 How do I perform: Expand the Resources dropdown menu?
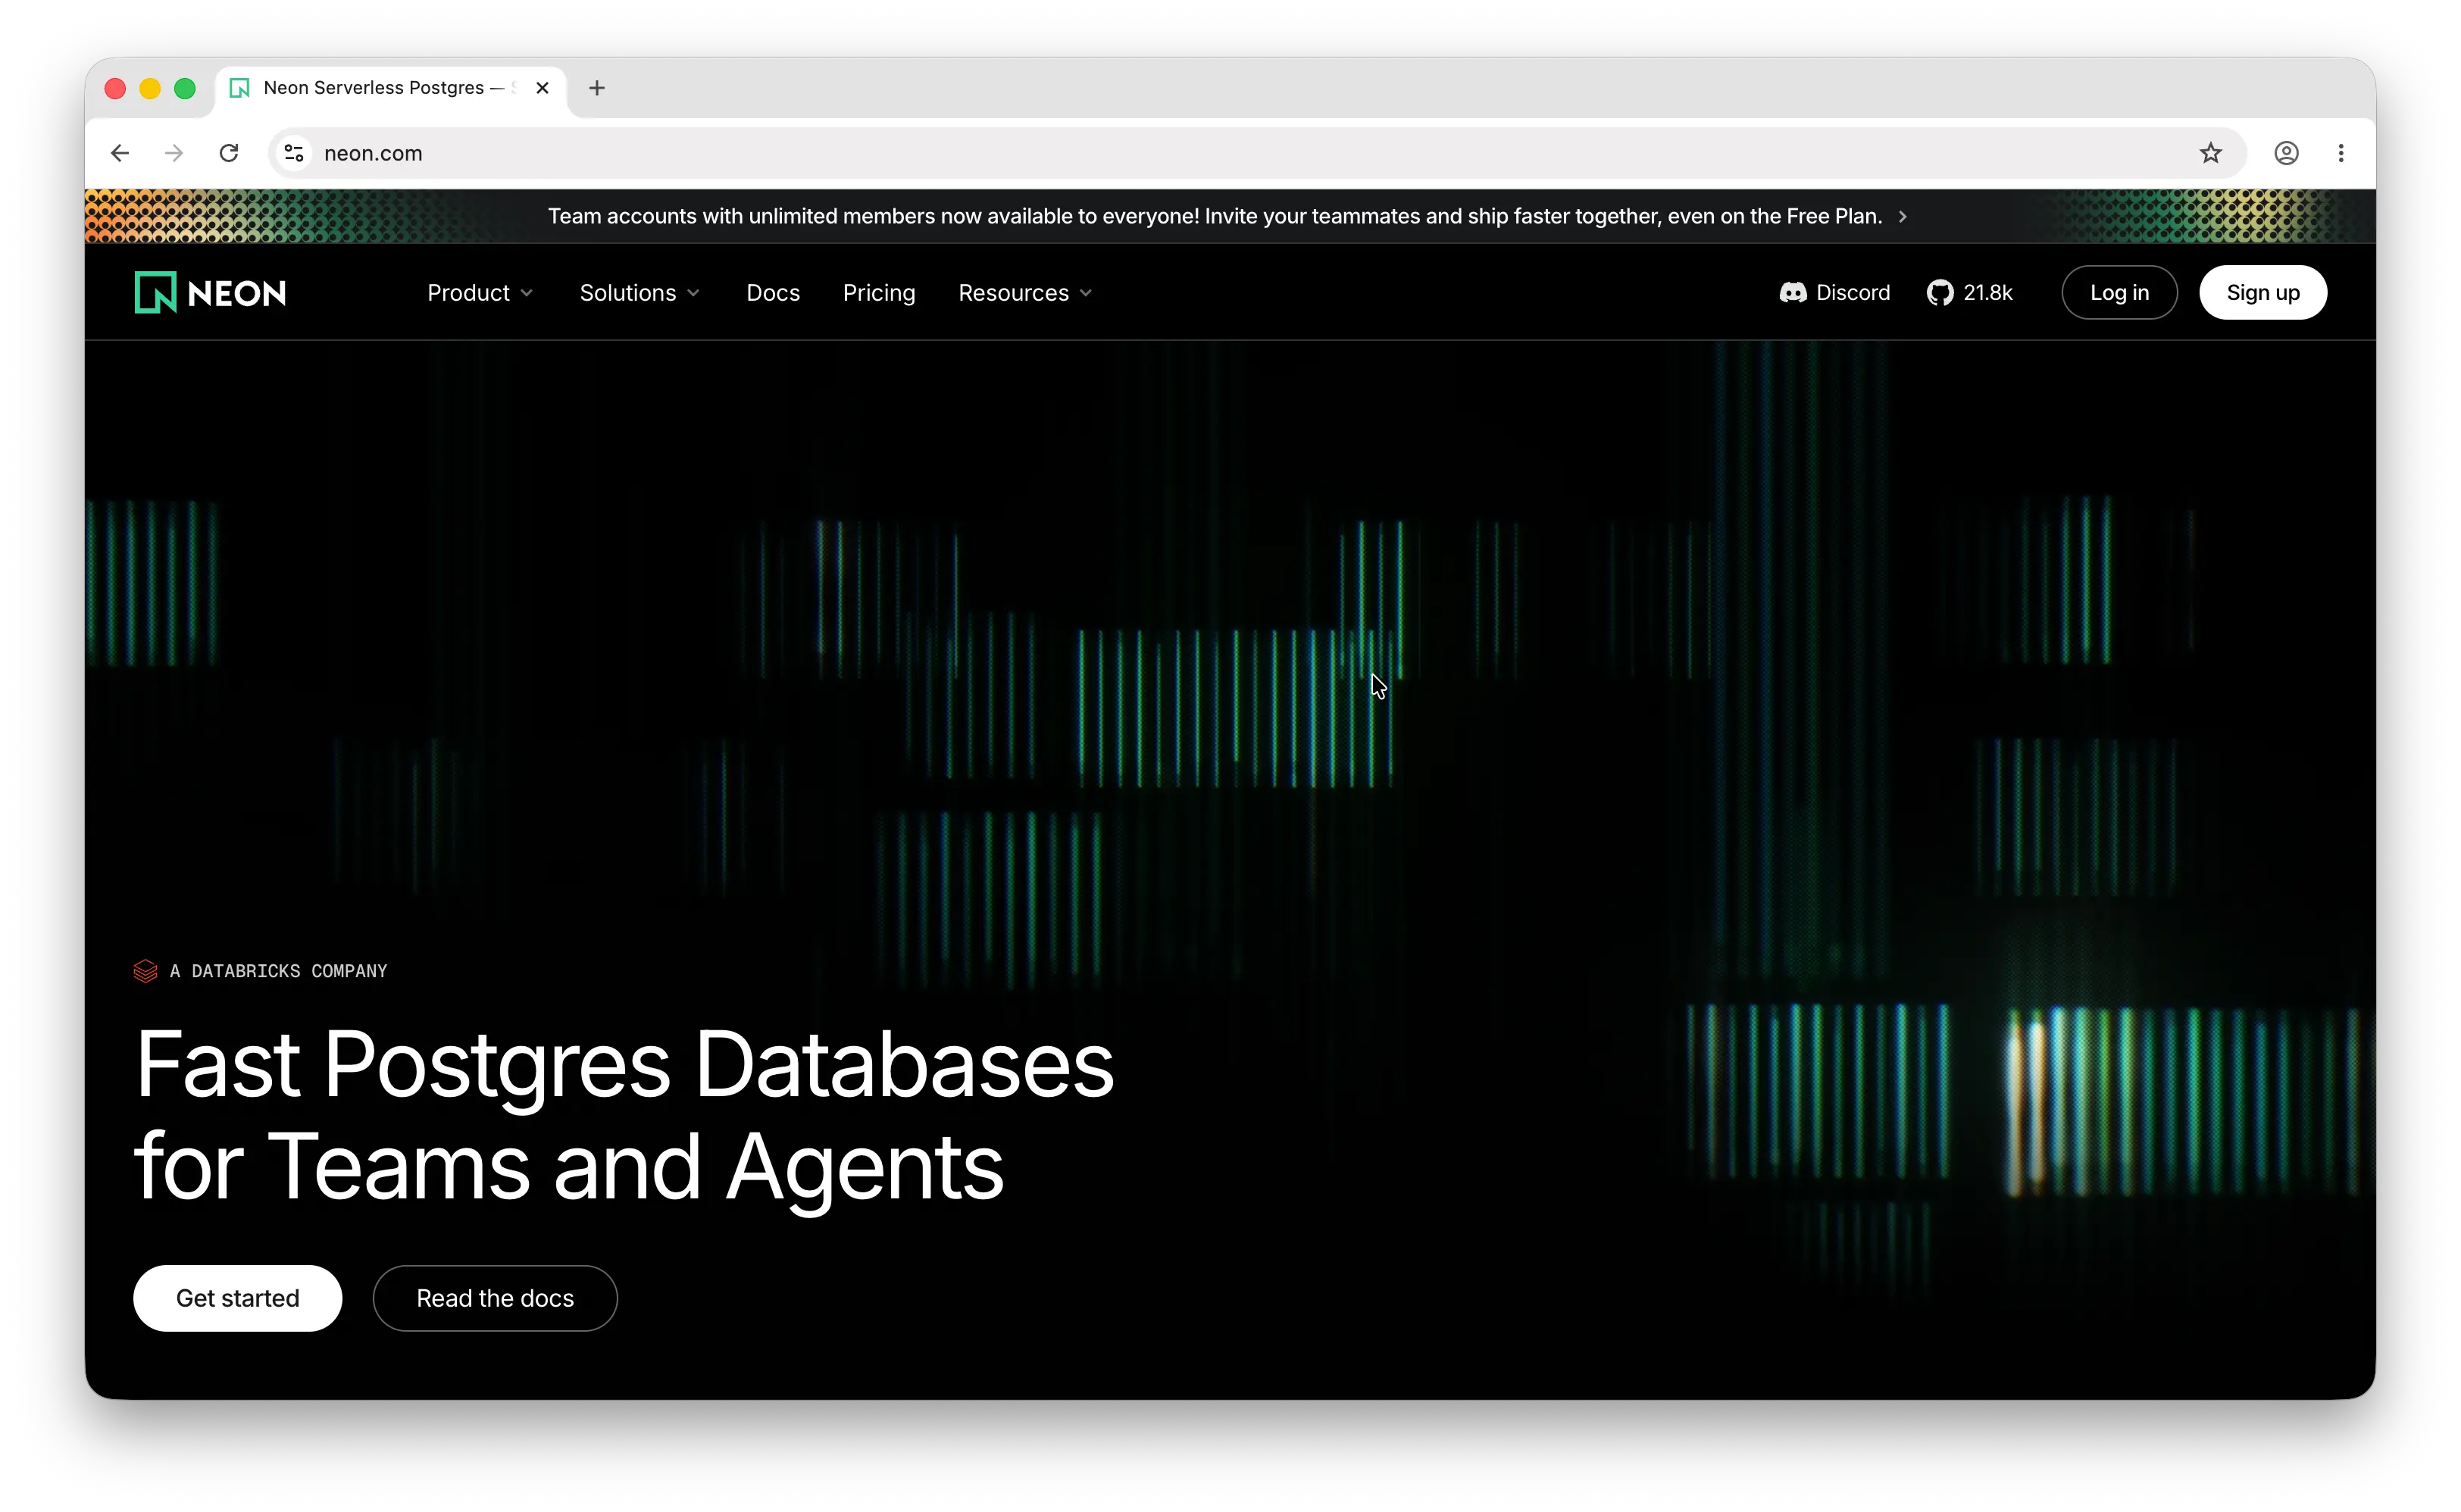(1026, 292)
